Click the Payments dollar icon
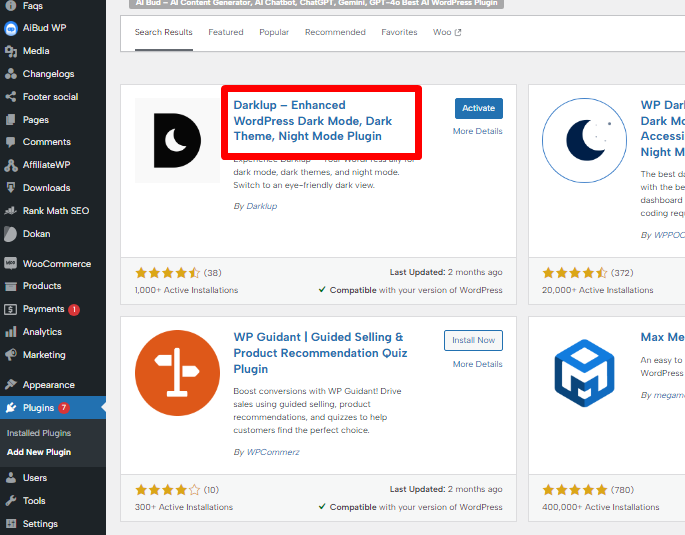Screen dimensions: 685x535 (x=10, y=309)
